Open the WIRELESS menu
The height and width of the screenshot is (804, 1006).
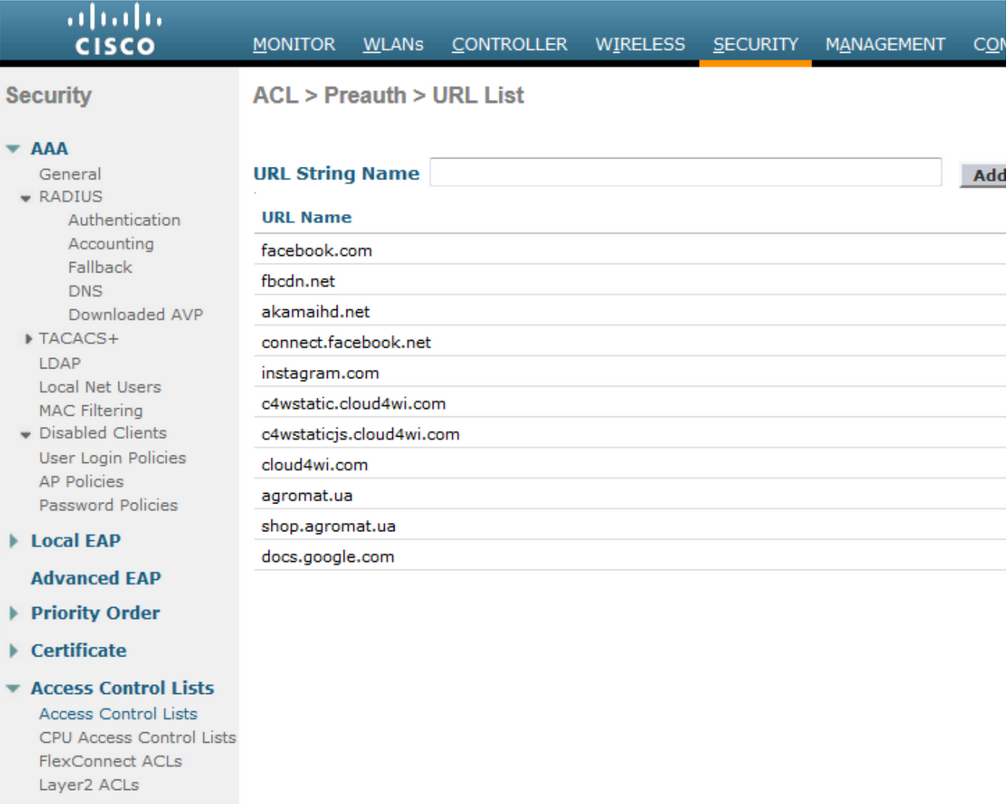640,44
